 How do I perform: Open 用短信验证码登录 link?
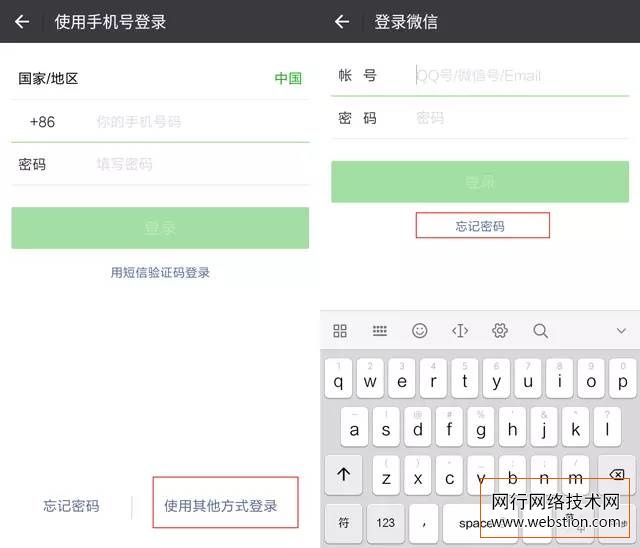160,273
